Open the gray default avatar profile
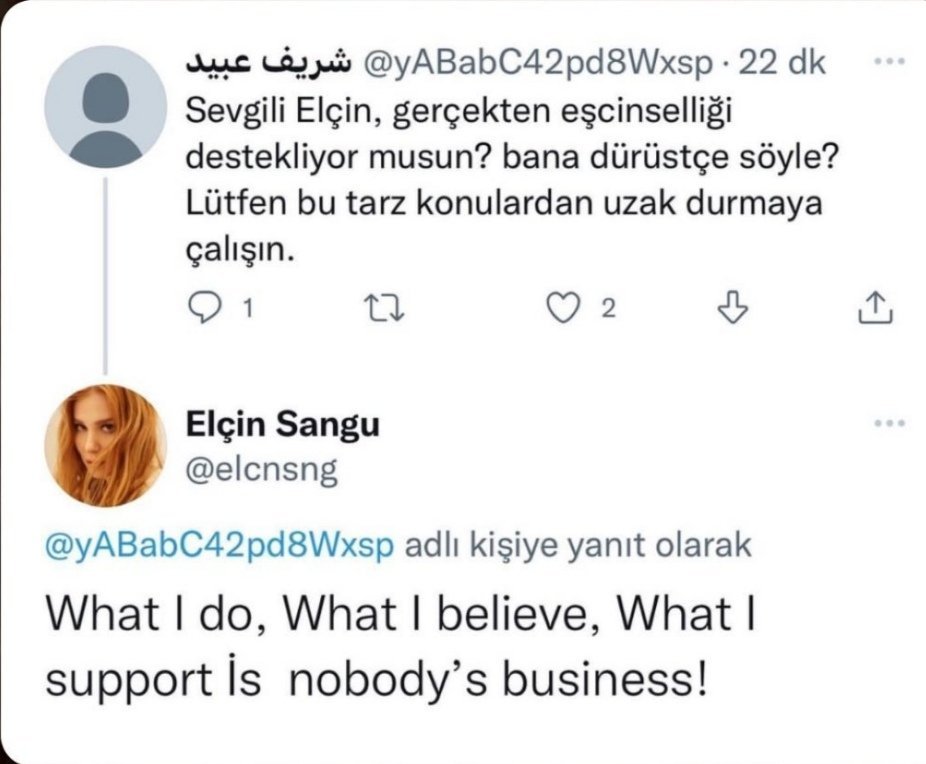 [106, 106]
